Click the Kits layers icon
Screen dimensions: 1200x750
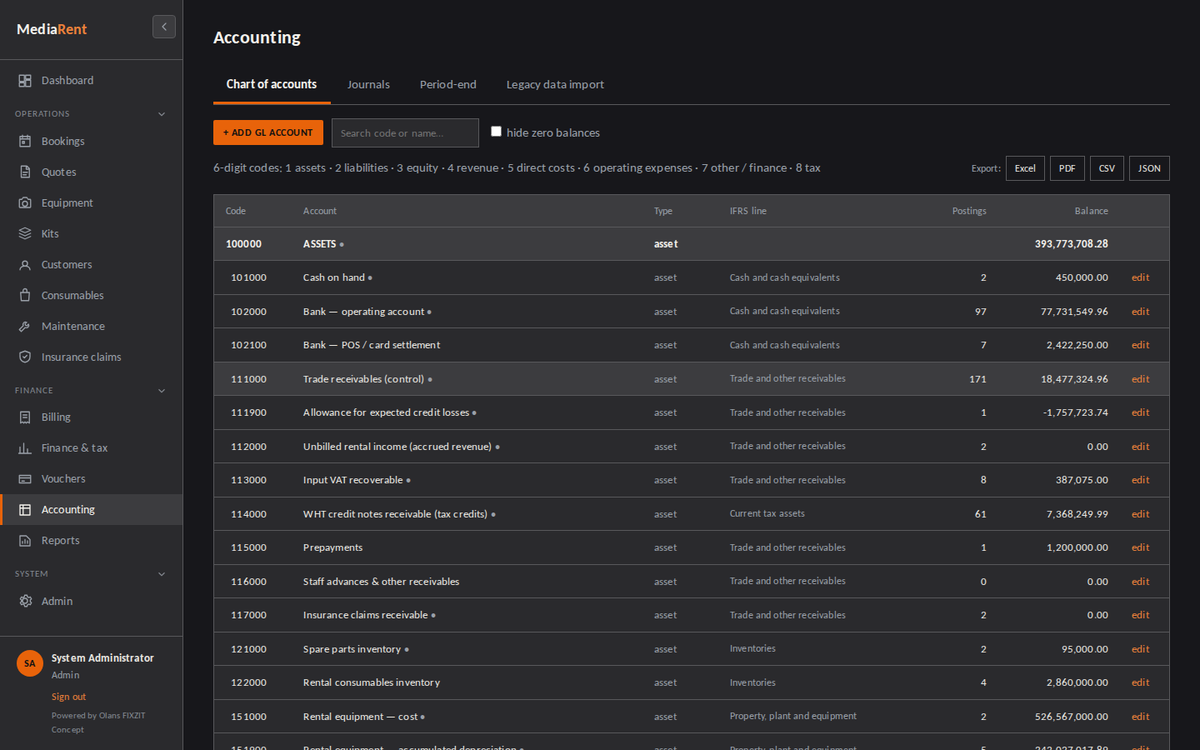tap(25, 234)
